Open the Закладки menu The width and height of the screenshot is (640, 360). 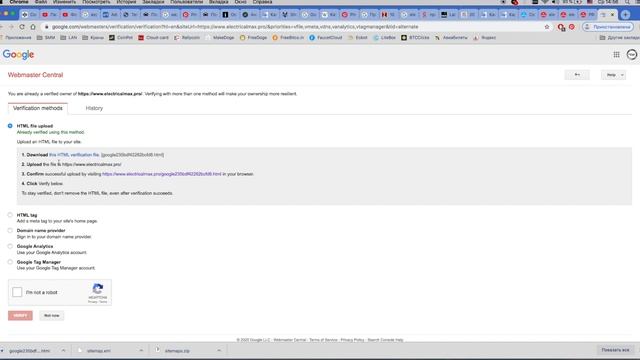tap(153, 2)
